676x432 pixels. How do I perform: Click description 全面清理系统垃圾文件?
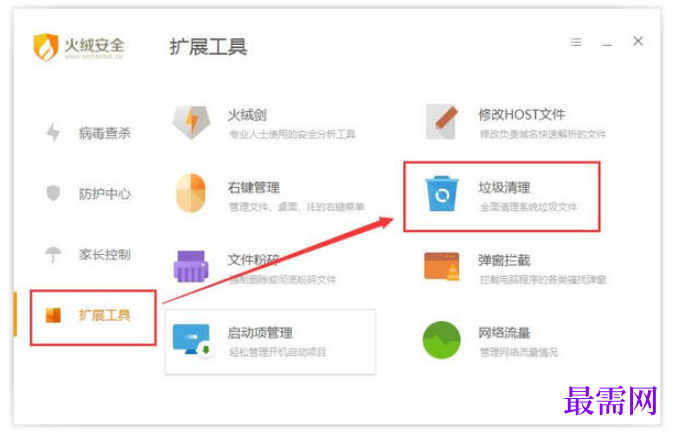(529, 207)
